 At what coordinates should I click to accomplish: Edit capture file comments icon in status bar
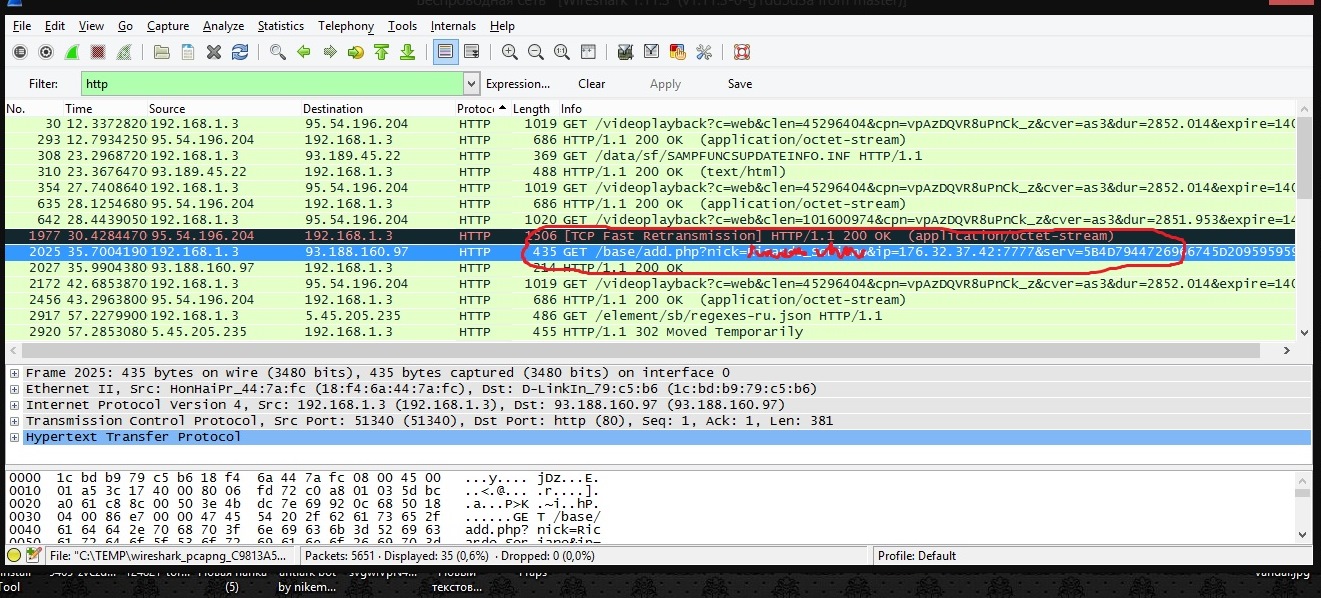(33, 555)
